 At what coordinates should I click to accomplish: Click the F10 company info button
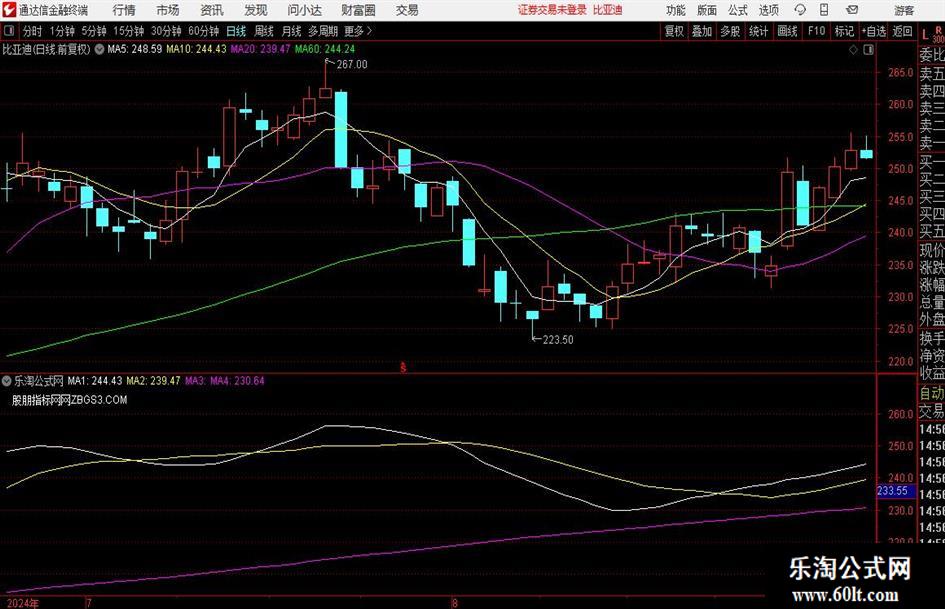[816, 31]
